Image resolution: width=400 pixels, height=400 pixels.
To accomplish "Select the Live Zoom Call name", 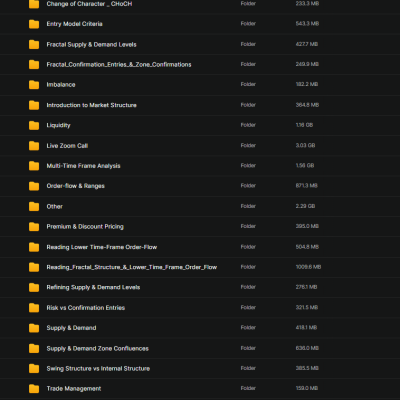I will click(x=67, y=146).
